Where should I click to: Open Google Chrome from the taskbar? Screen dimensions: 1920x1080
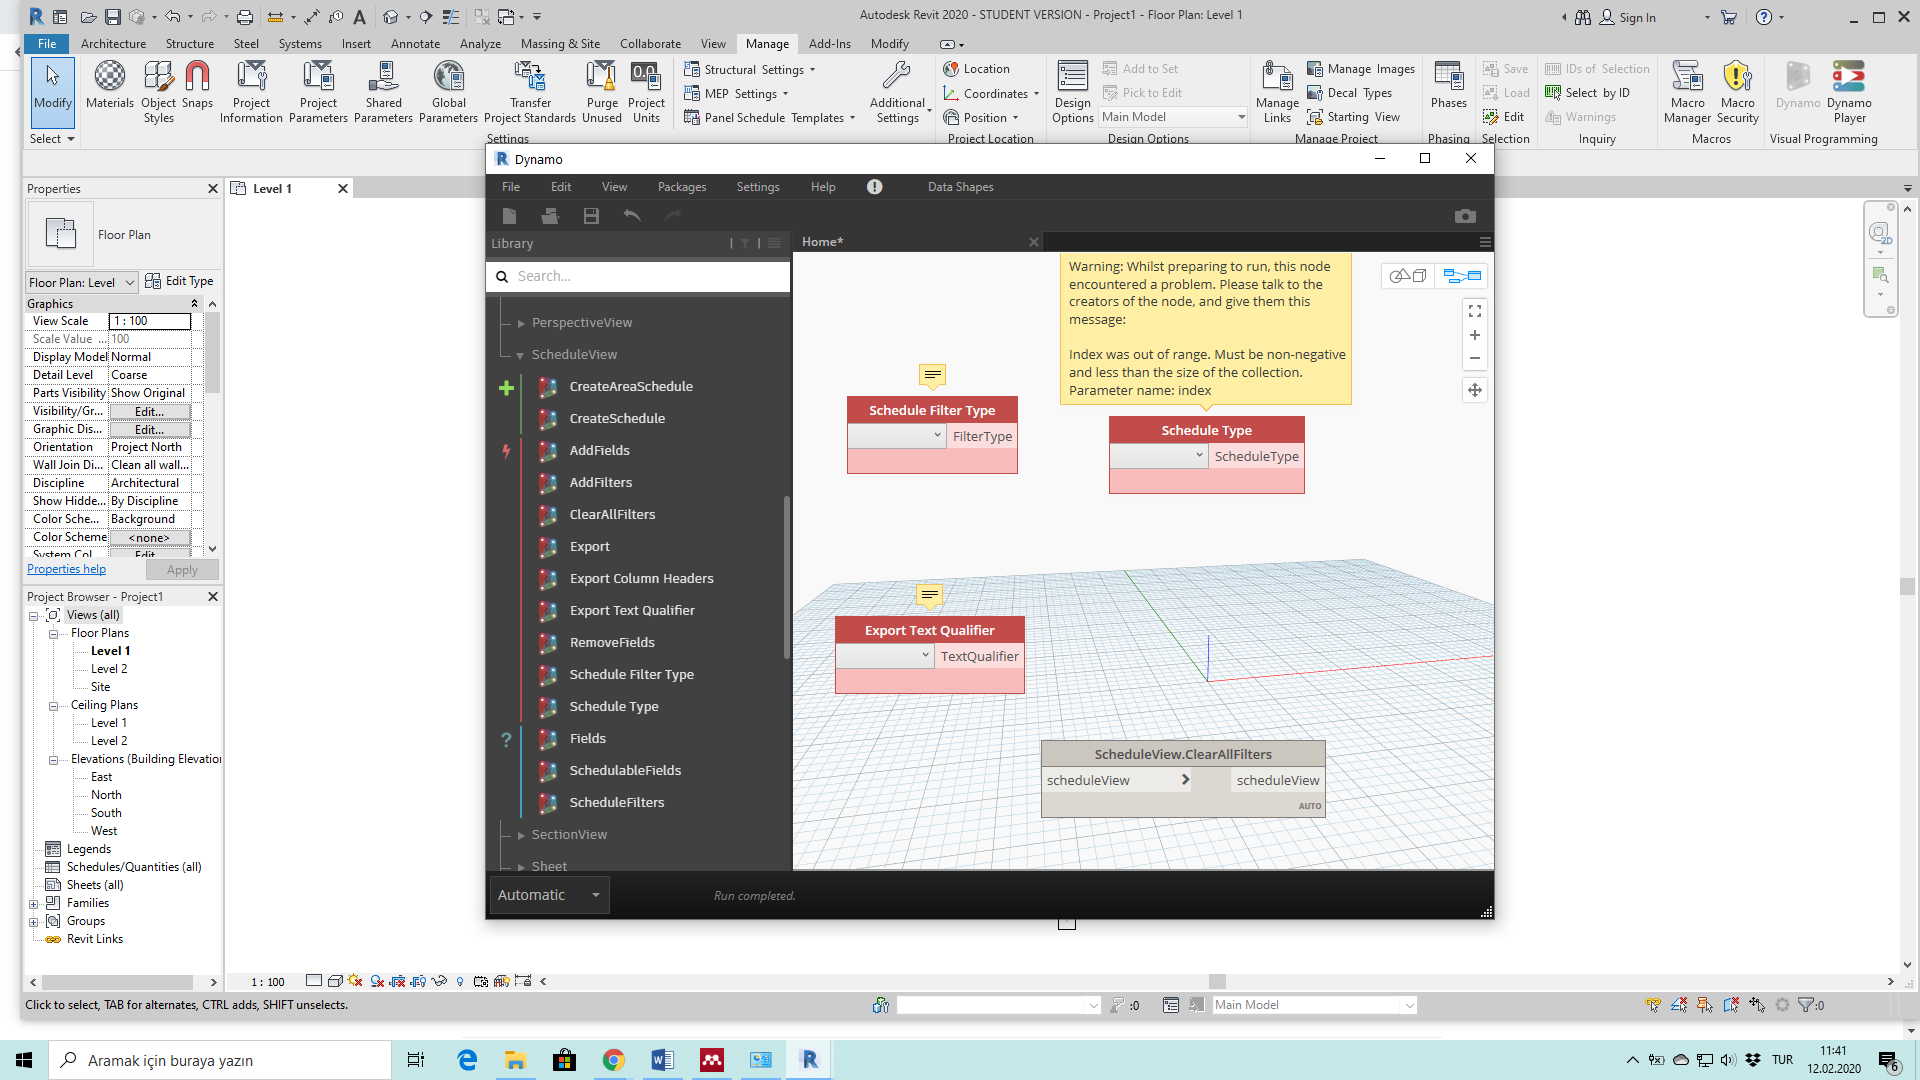(614, 1060)
